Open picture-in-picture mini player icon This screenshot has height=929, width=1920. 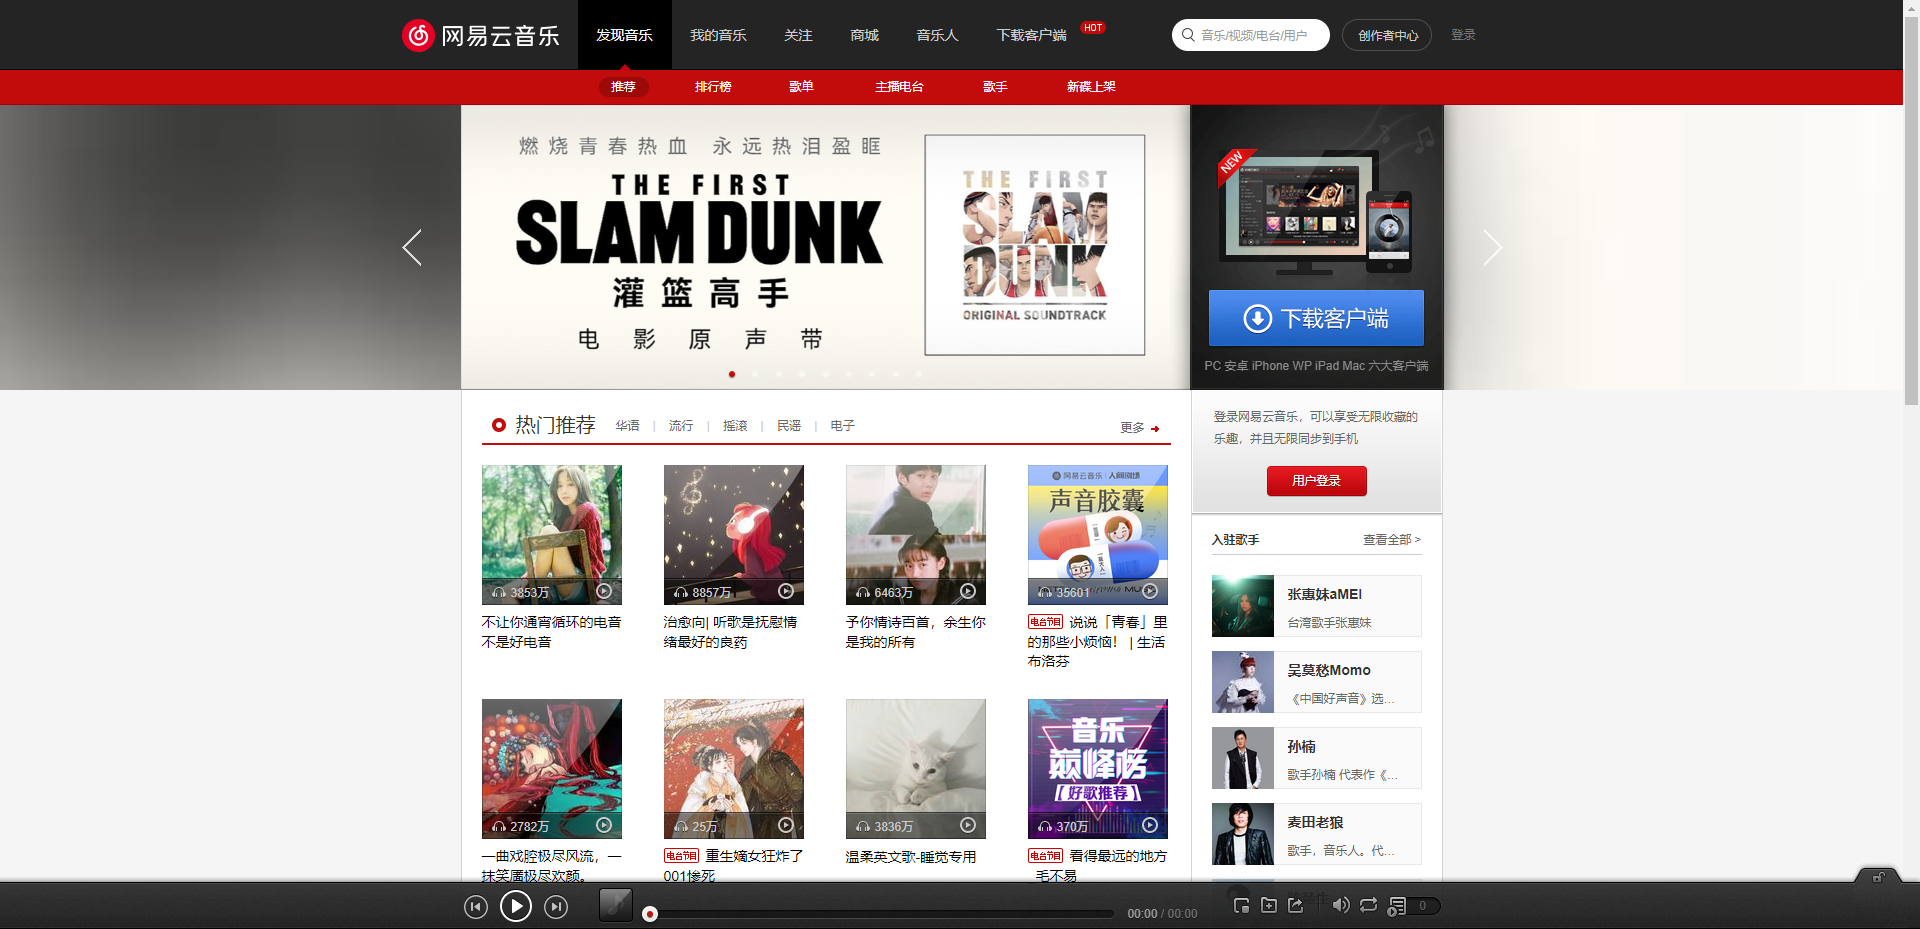pos(1241,905)
